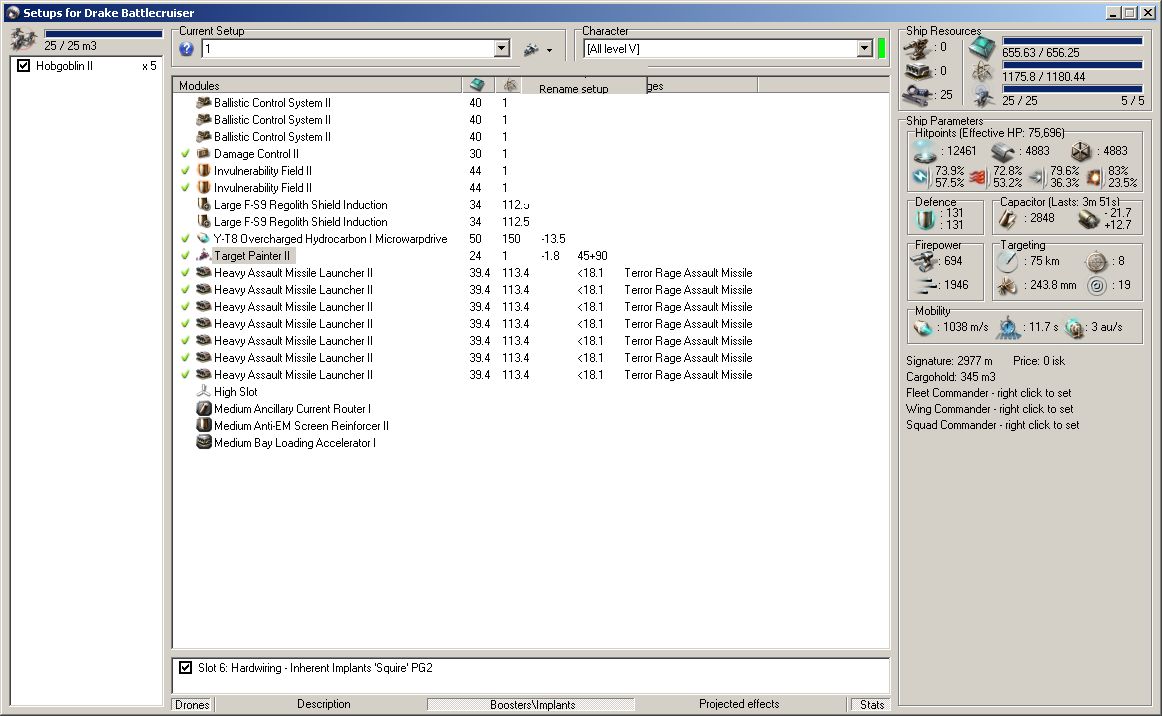
Task: Click the Medium Bay Loading Accelerator I icon
Action: pyautogui.click(x=204, y=442)
